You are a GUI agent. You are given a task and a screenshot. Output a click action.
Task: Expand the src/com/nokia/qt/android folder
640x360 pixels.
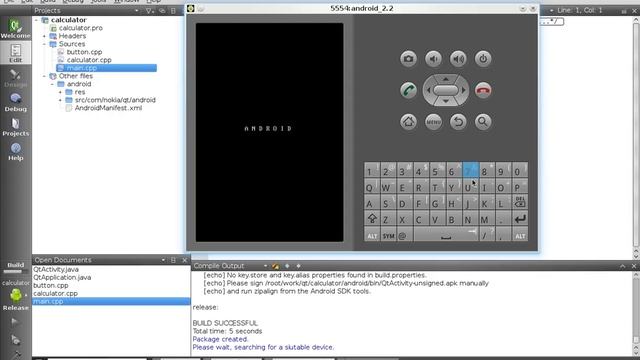(x=60, y=100)
